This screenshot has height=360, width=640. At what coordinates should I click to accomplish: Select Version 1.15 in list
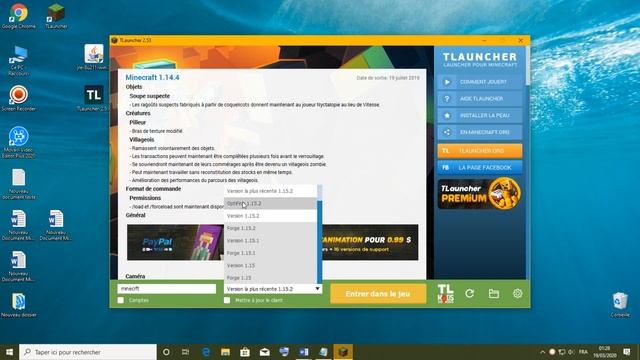pyautogui.click(x=270, y=265)
